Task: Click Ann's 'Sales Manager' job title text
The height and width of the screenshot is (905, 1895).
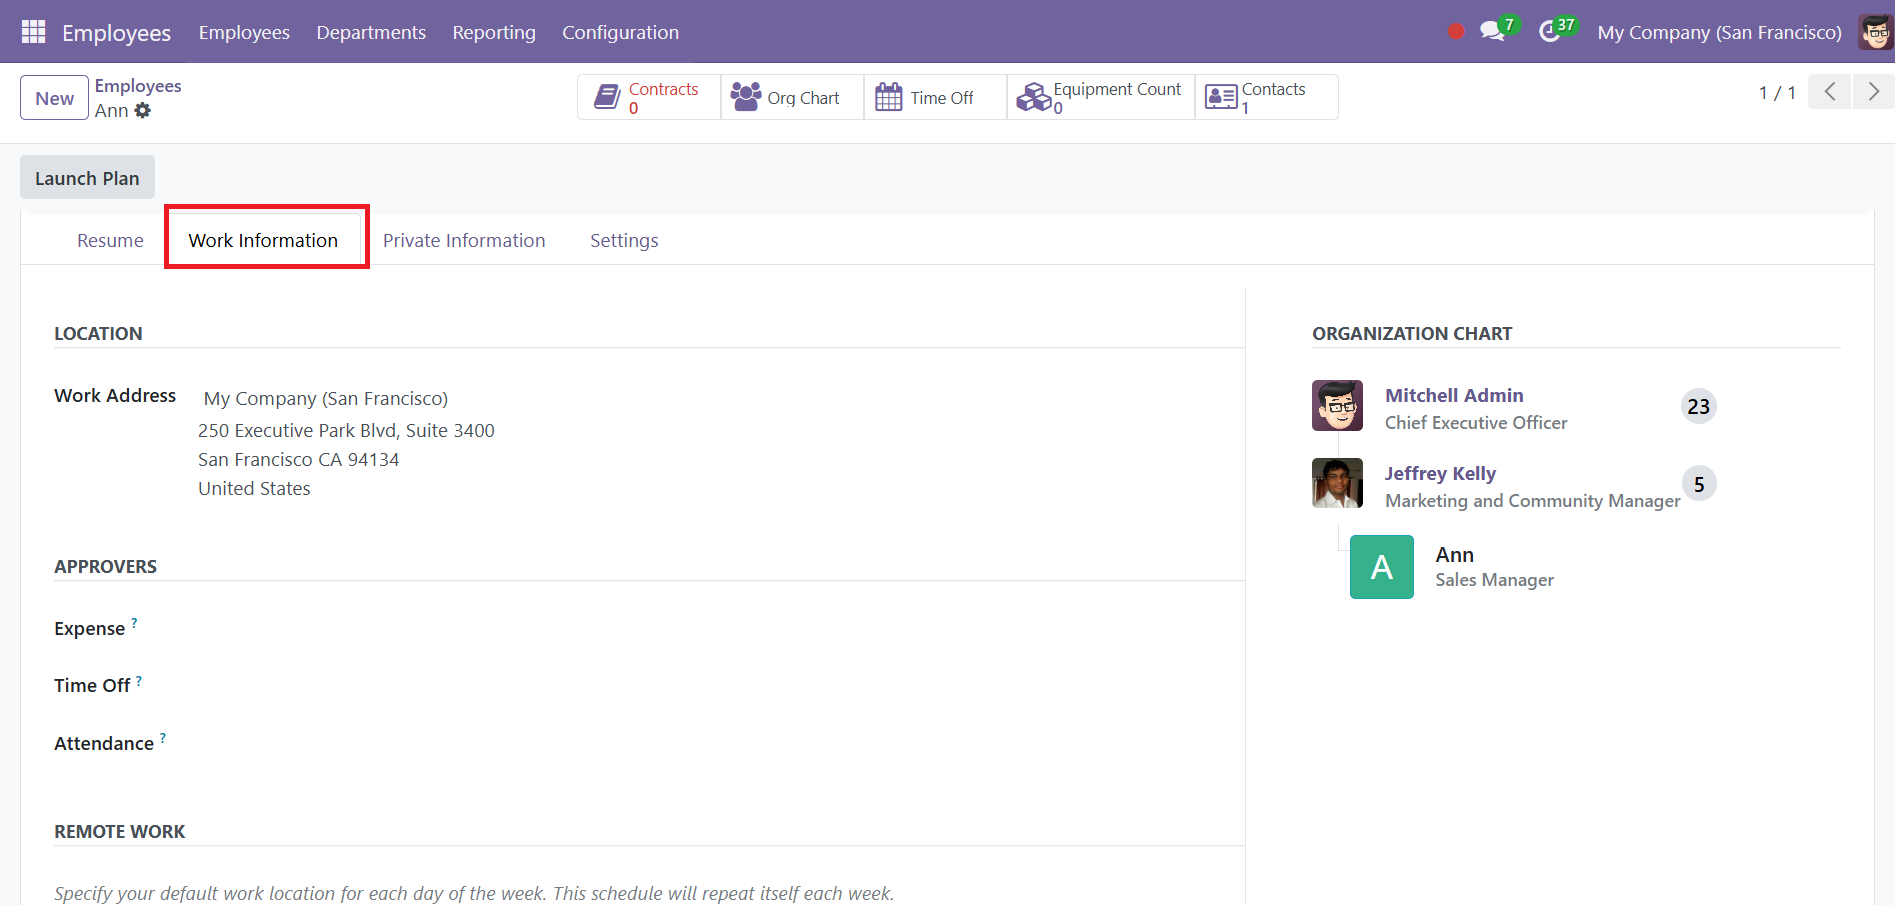Action: tap(1495, 580)
